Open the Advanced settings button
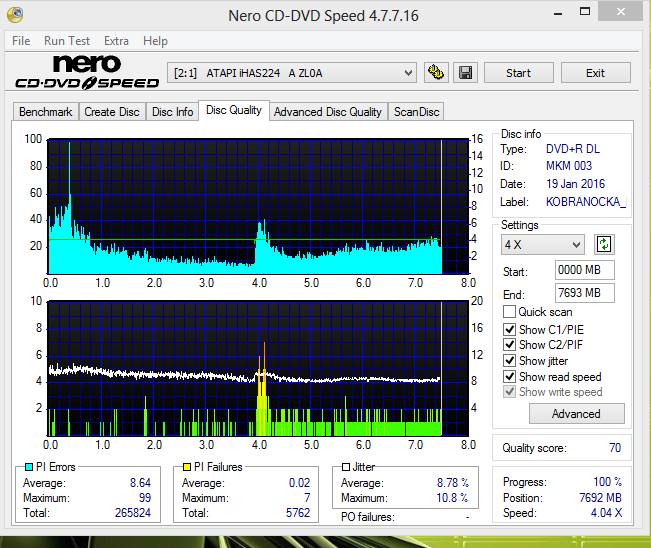The image size is (651, 548). (576, 413)
